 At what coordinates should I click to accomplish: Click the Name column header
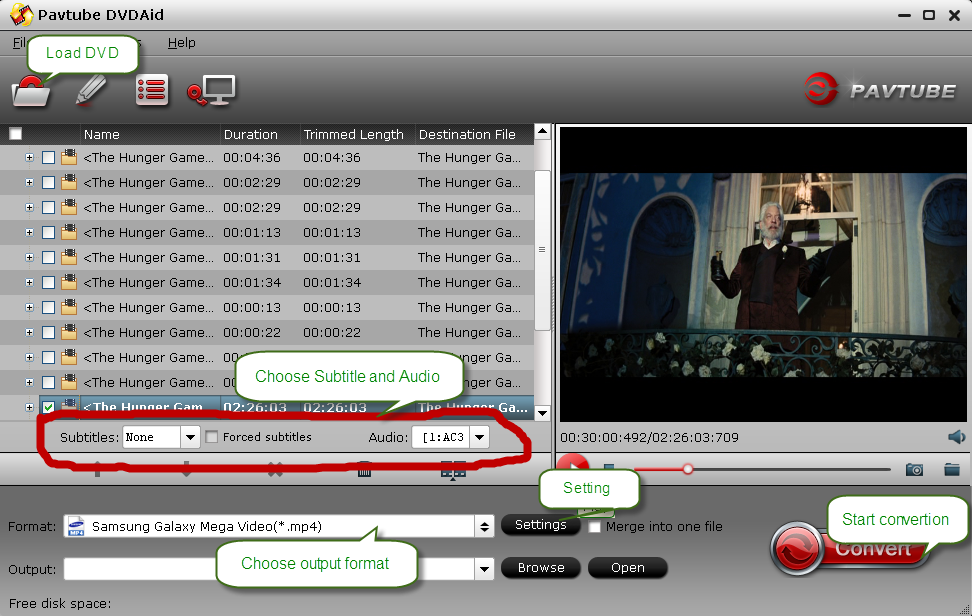151,134
